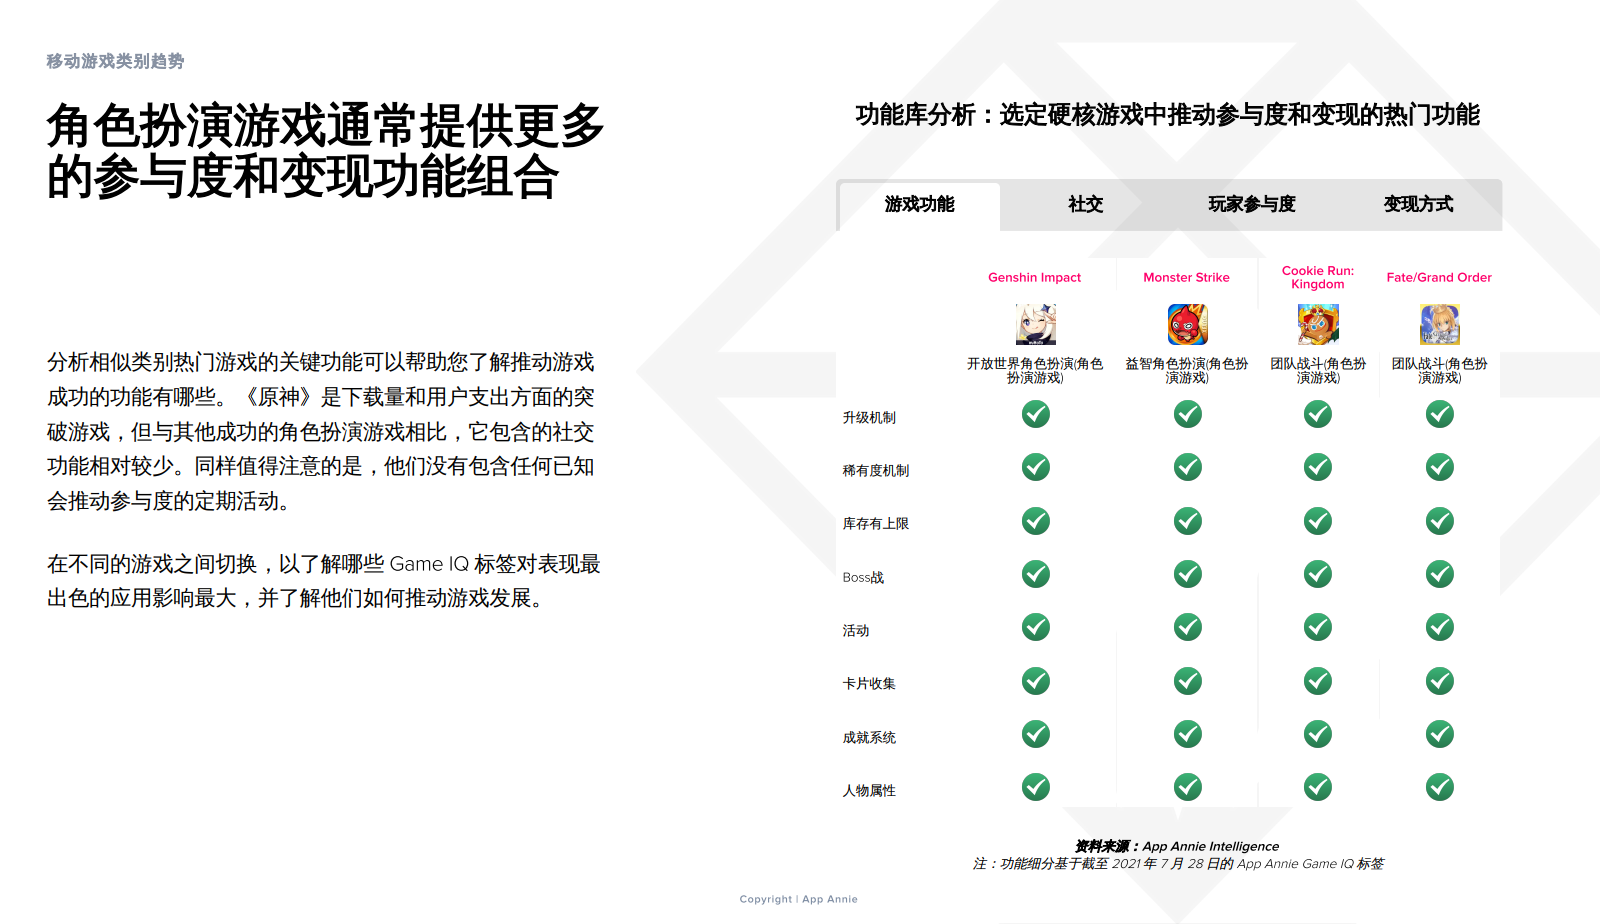This screenshot has width=1600, height=924.
Task: Click the Fate/Grand Order game icon
Action: point(1439,325)
